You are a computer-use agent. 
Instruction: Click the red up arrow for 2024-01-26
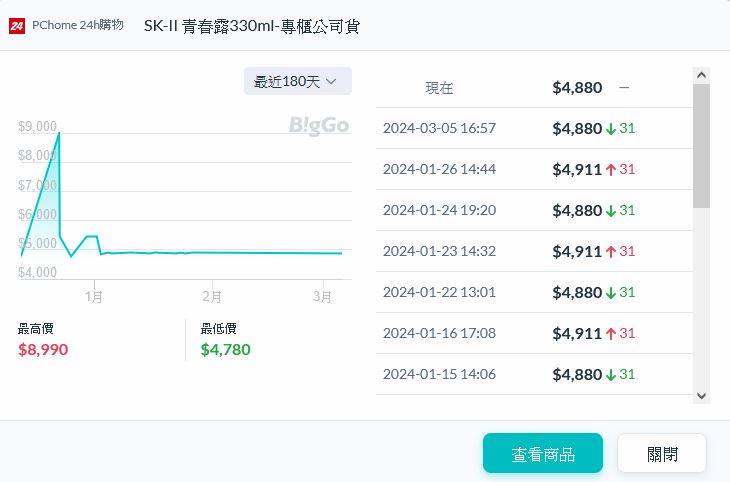(x=611, y=169)
